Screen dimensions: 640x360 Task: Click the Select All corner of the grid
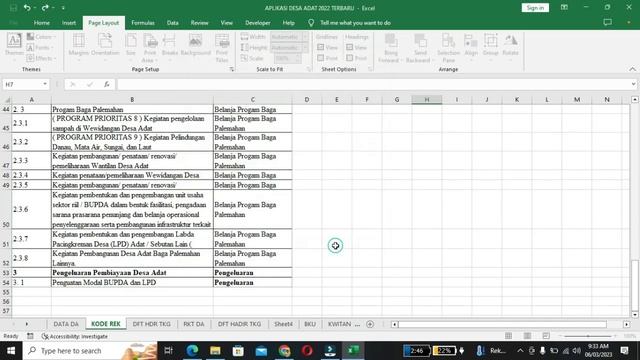[x=6, y=100]
